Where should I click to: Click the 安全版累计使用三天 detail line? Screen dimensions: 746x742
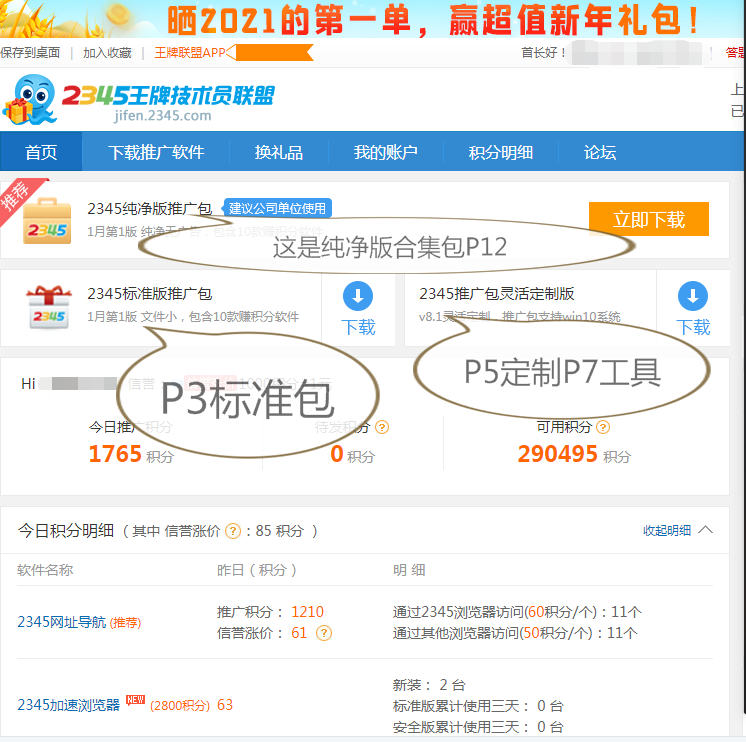pos(478,727)
